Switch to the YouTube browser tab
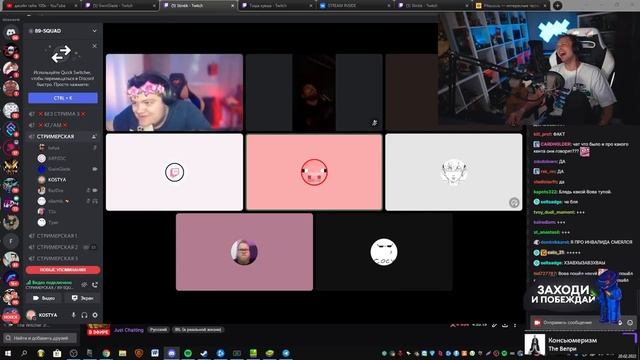 pos(41,6)
